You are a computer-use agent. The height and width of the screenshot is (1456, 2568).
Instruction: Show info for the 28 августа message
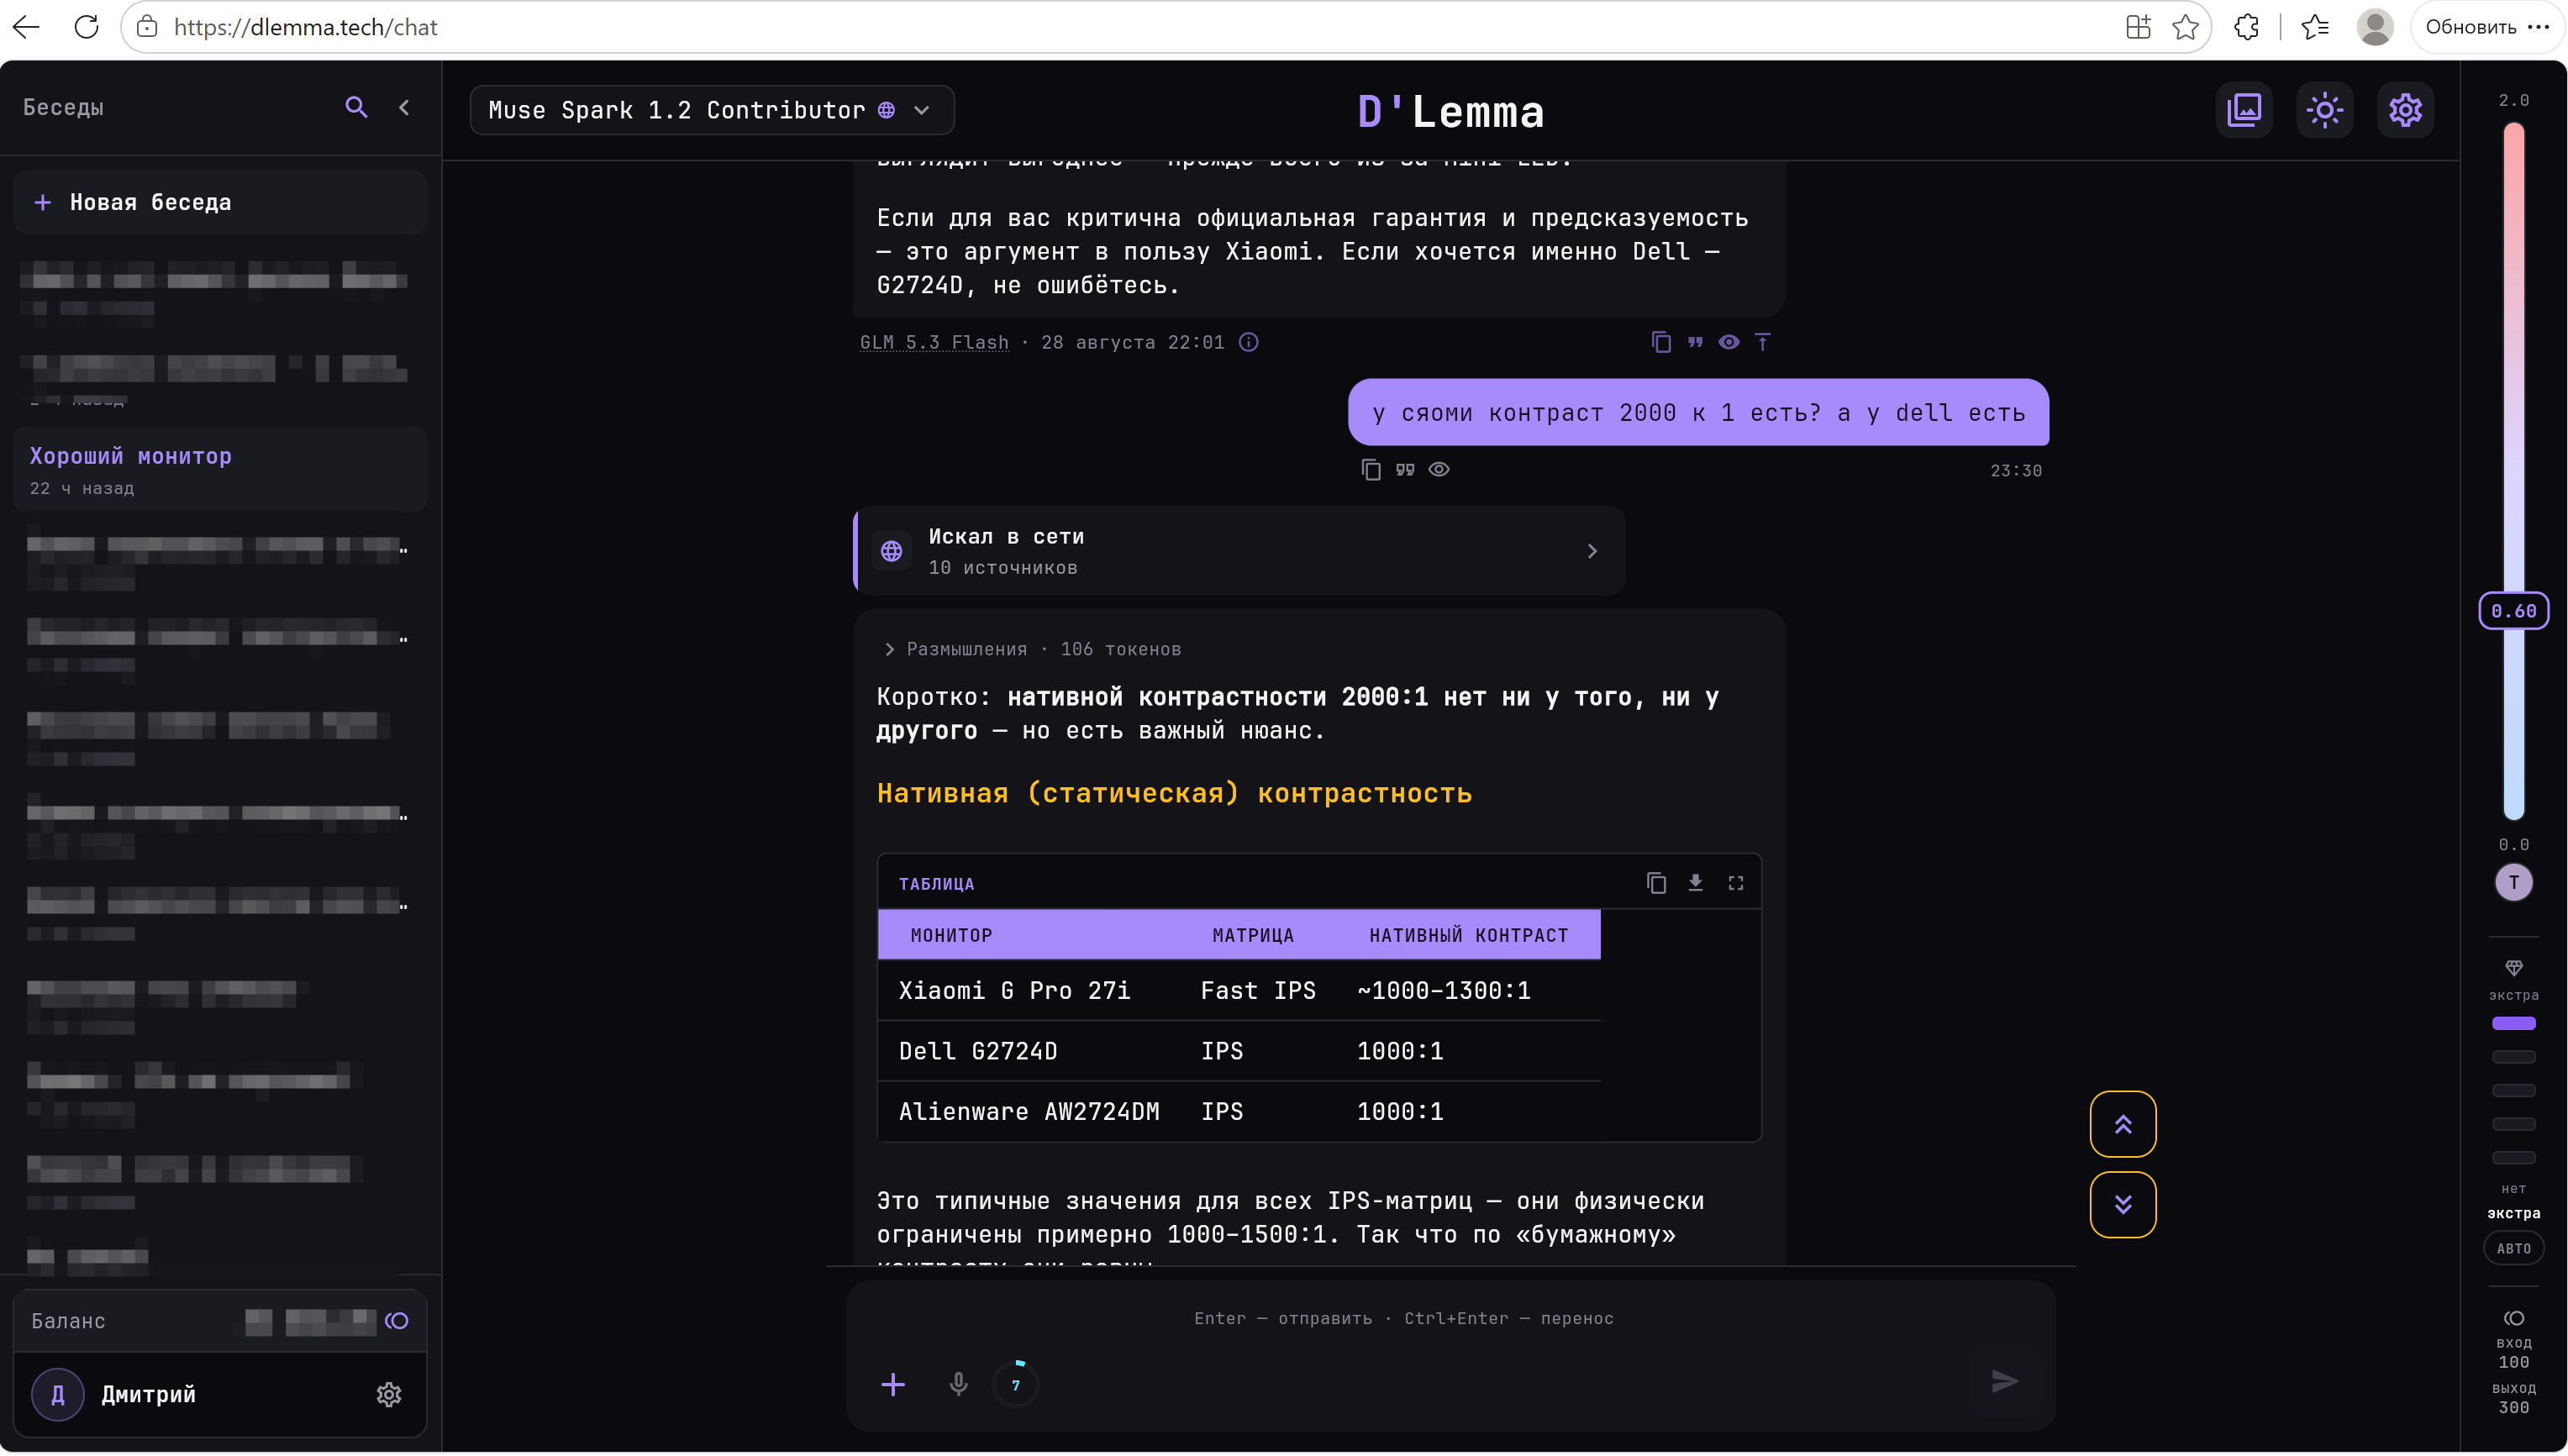(1249, 342)
